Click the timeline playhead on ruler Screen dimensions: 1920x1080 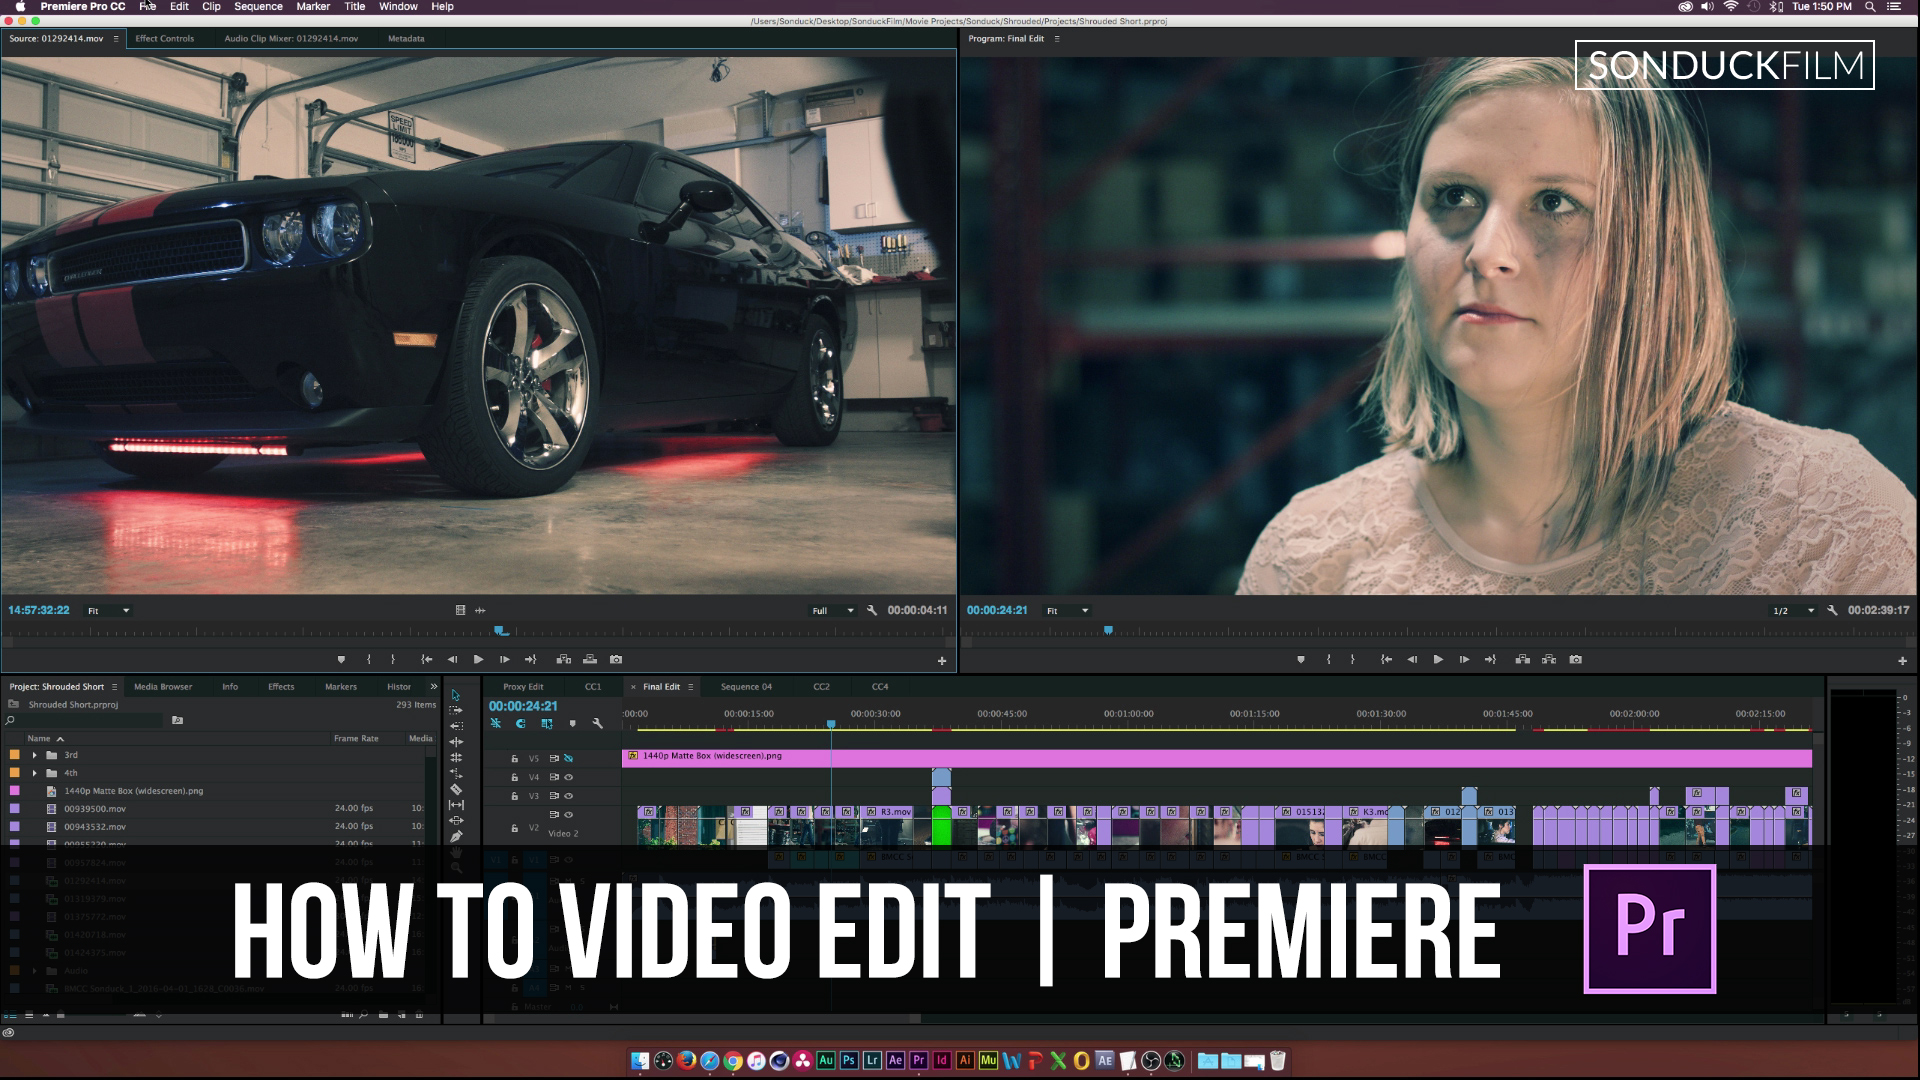coord(831,724)
